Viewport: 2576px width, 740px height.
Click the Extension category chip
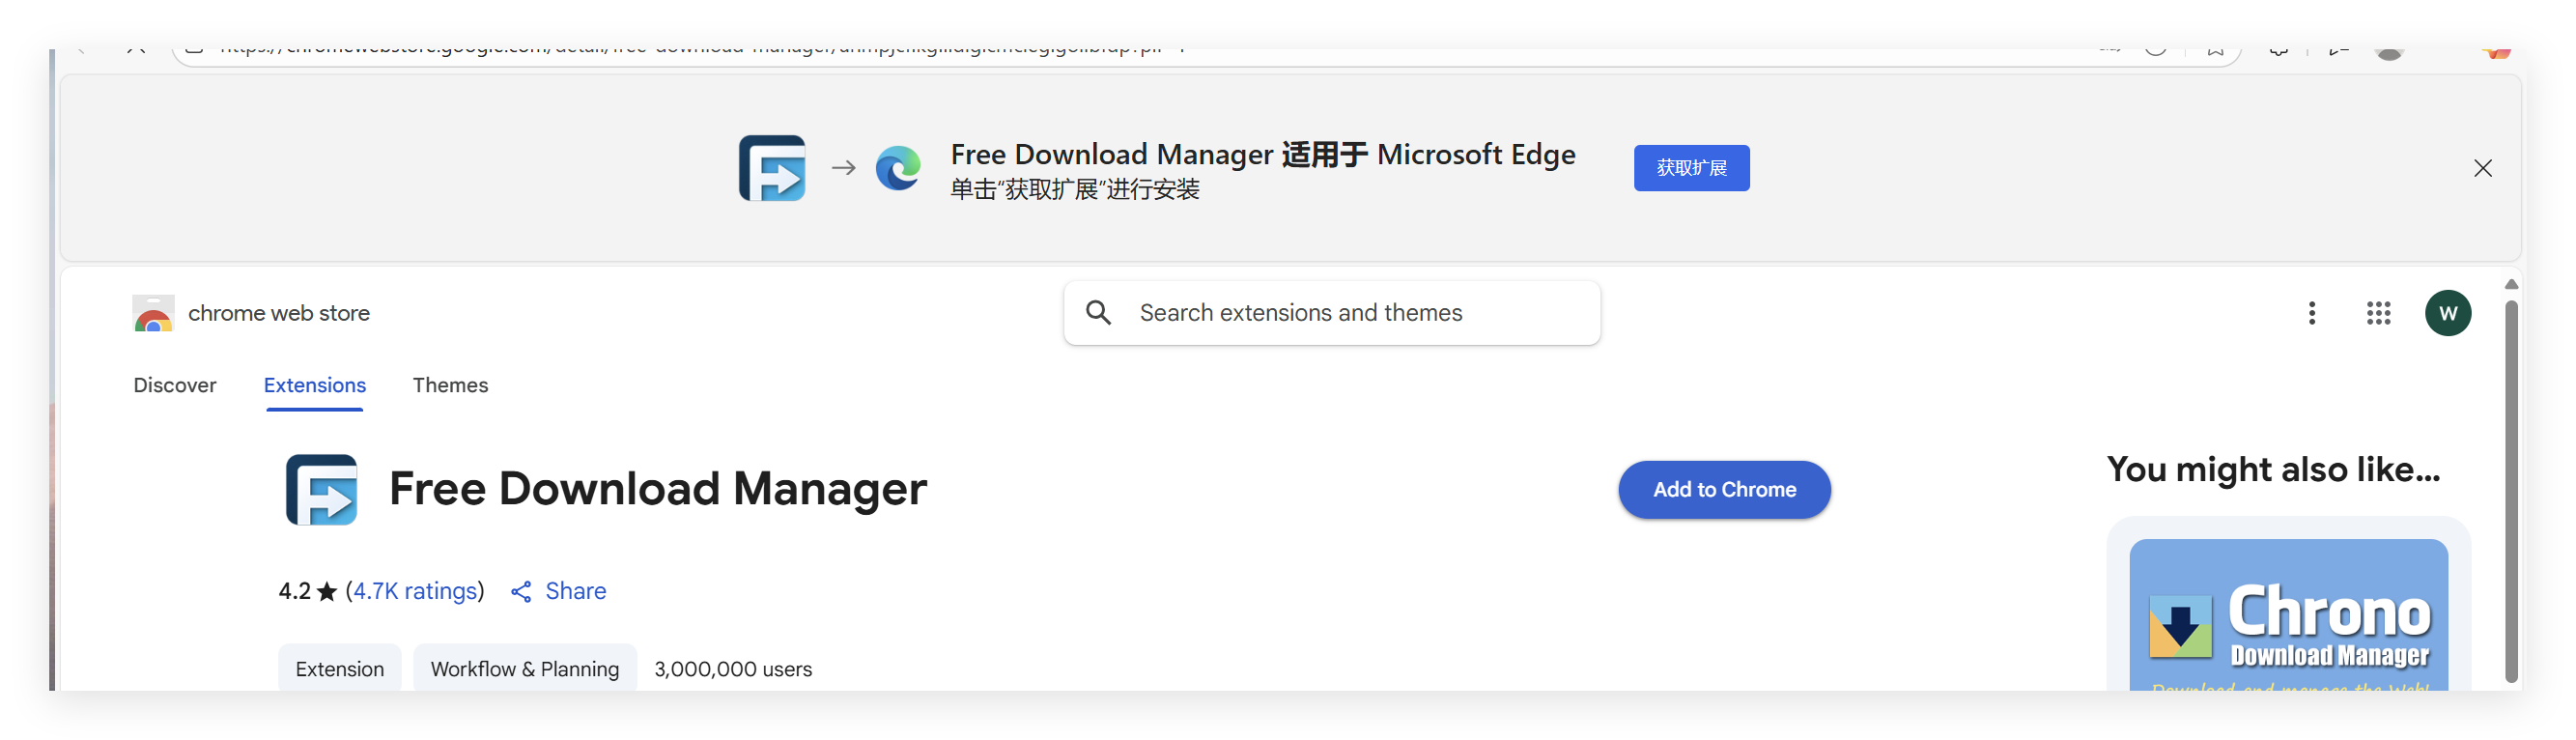tap(339, 669)
